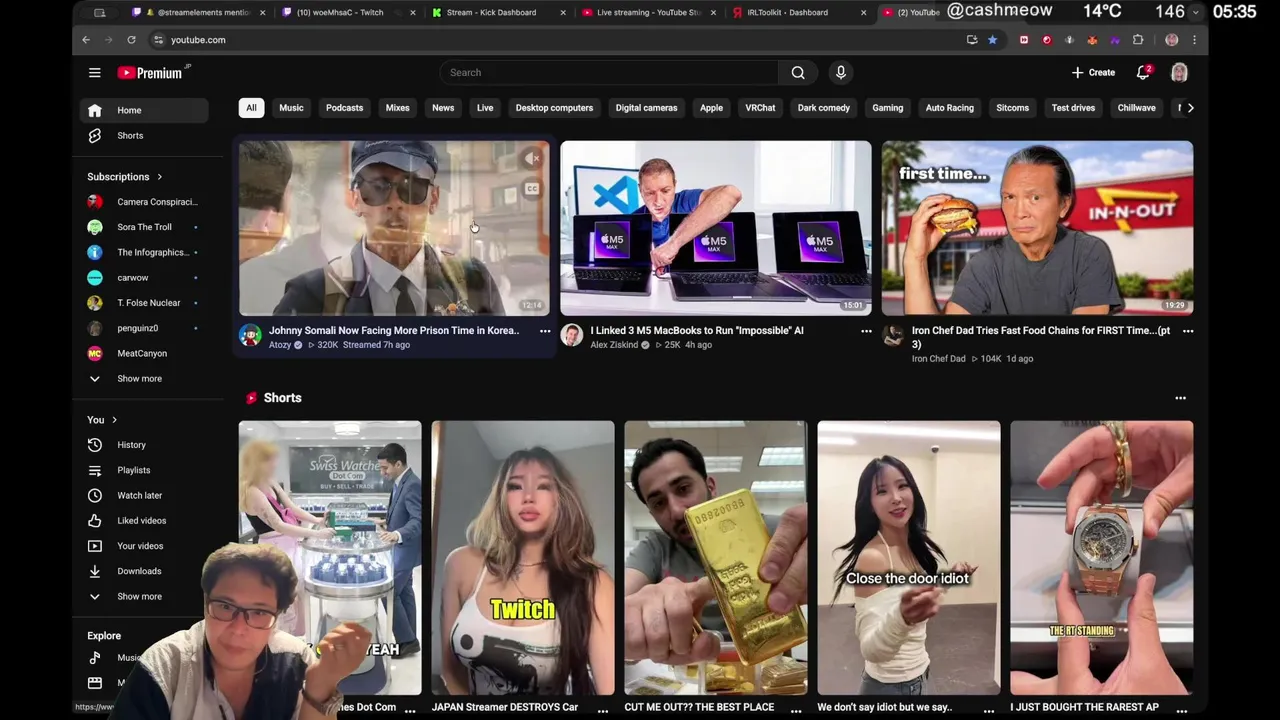The height and width of the screenshot is (720, 1280).
Task: Start voice search with the microphone
Action: 841,72
